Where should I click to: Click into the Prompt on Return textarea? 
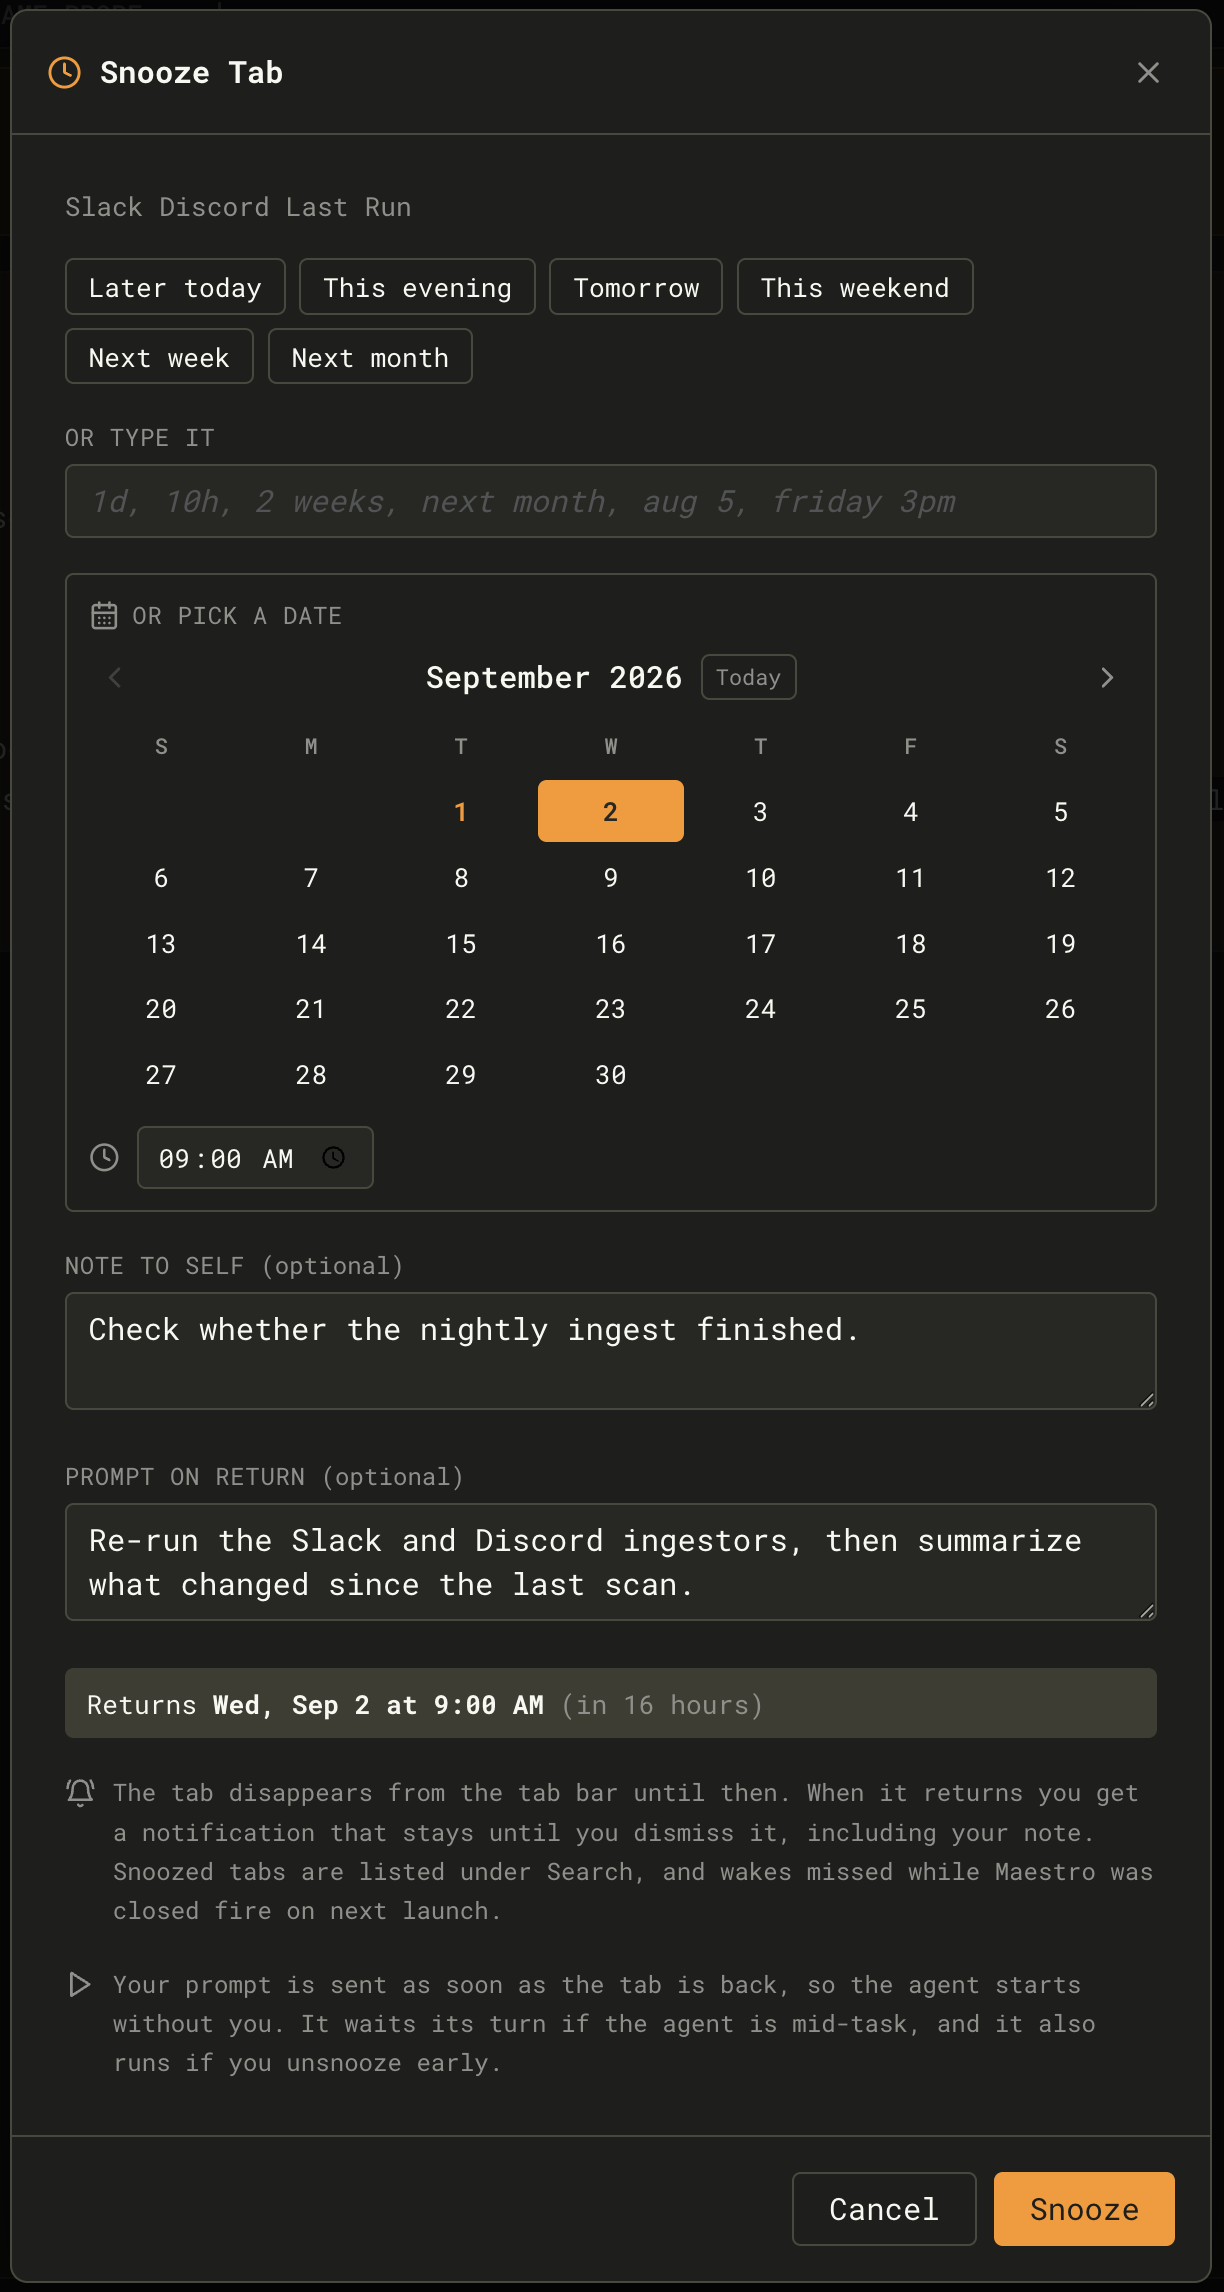[x=611, y=1562]
